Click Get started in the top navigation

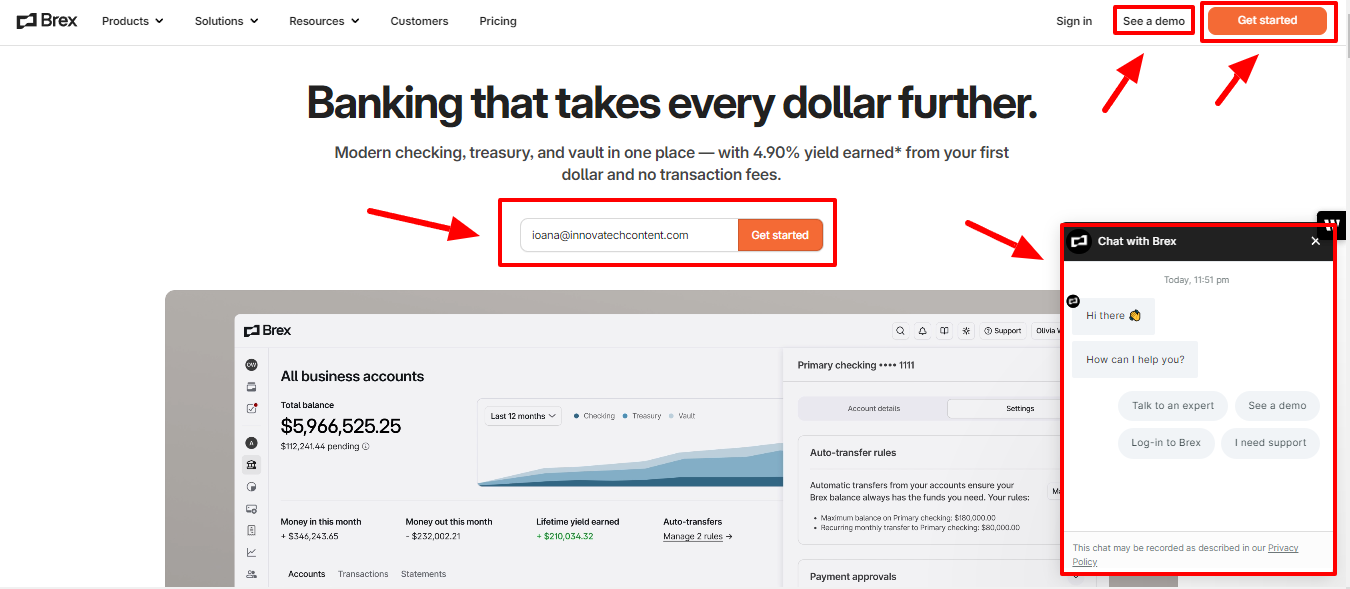tap(1267, 20)
